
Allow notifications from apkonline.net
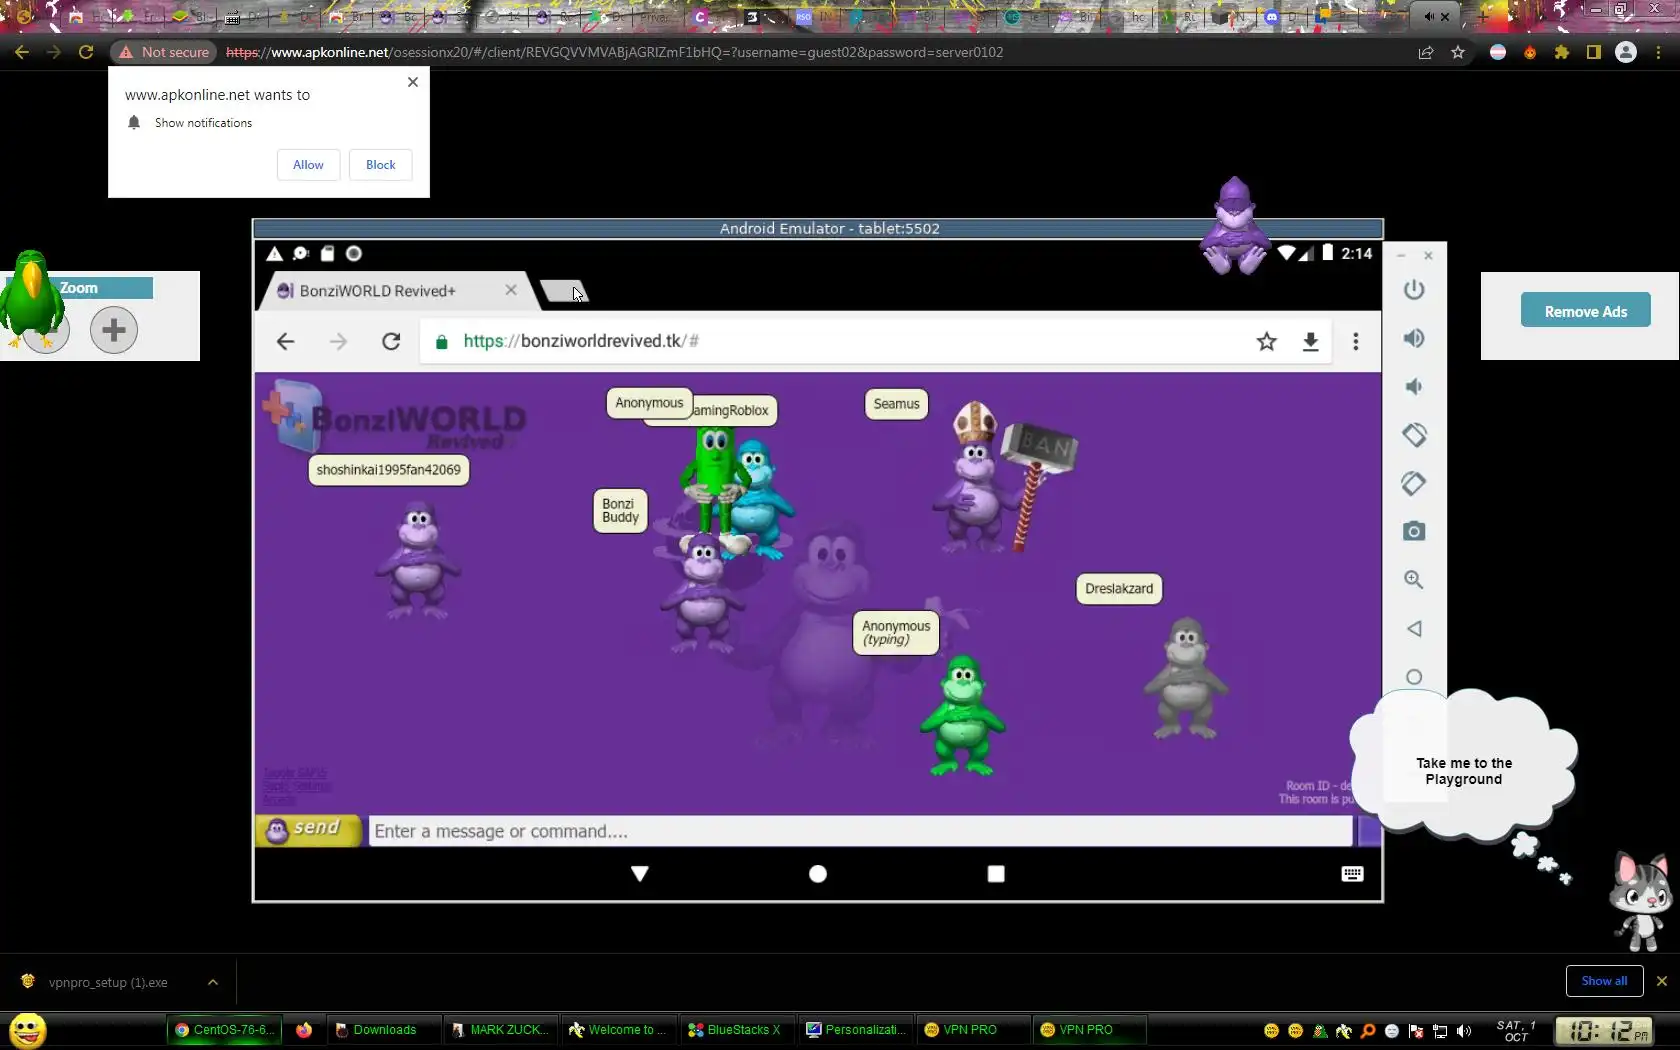pos(308,165)
